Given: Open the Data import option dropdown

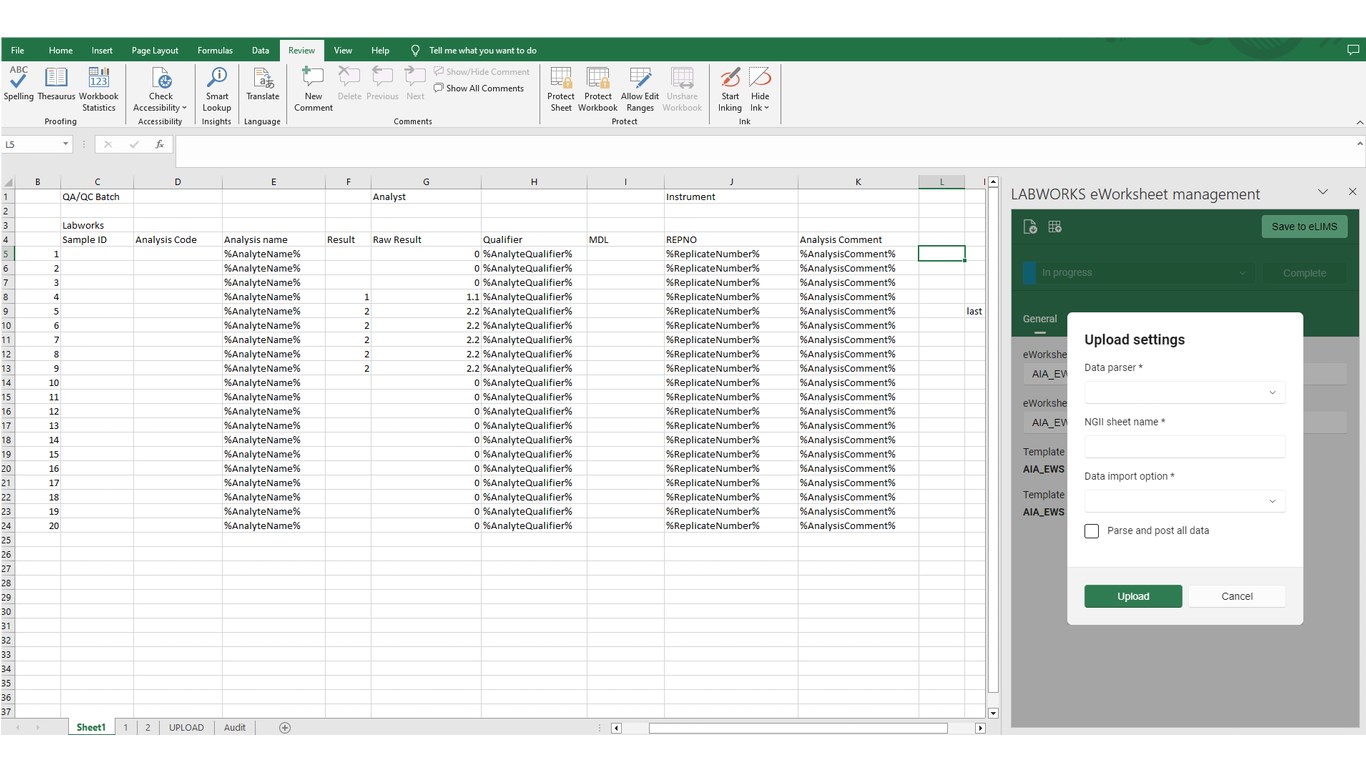Looking at the screenshot, I should (x=1184, y=501).
